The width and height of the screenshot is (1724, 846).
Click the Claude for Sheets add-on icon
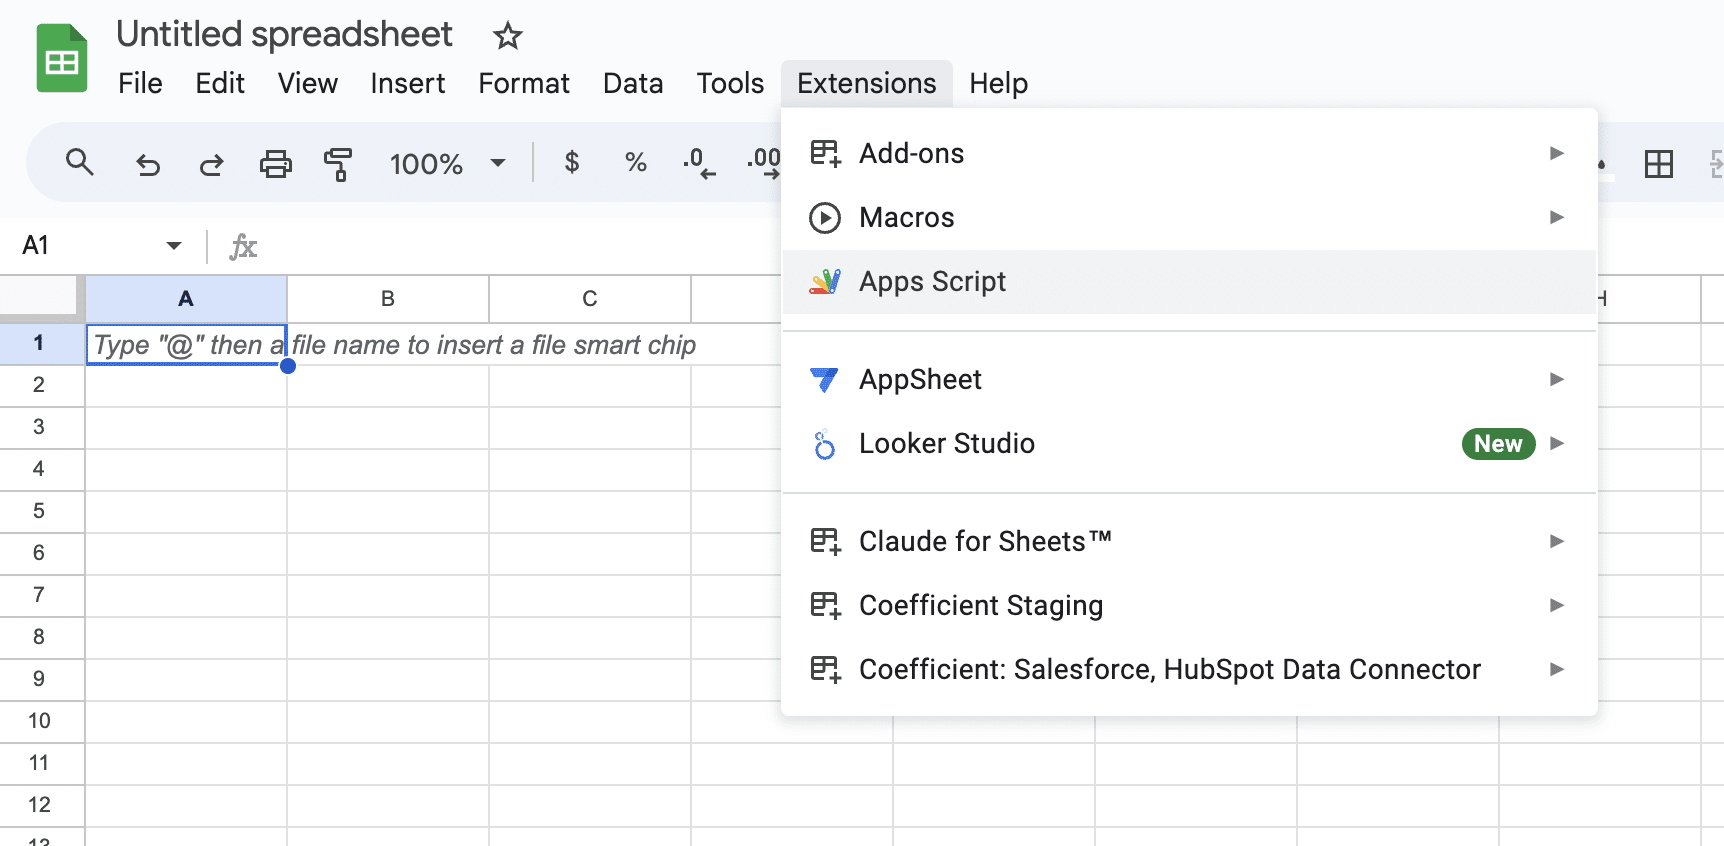pos(825,542)
